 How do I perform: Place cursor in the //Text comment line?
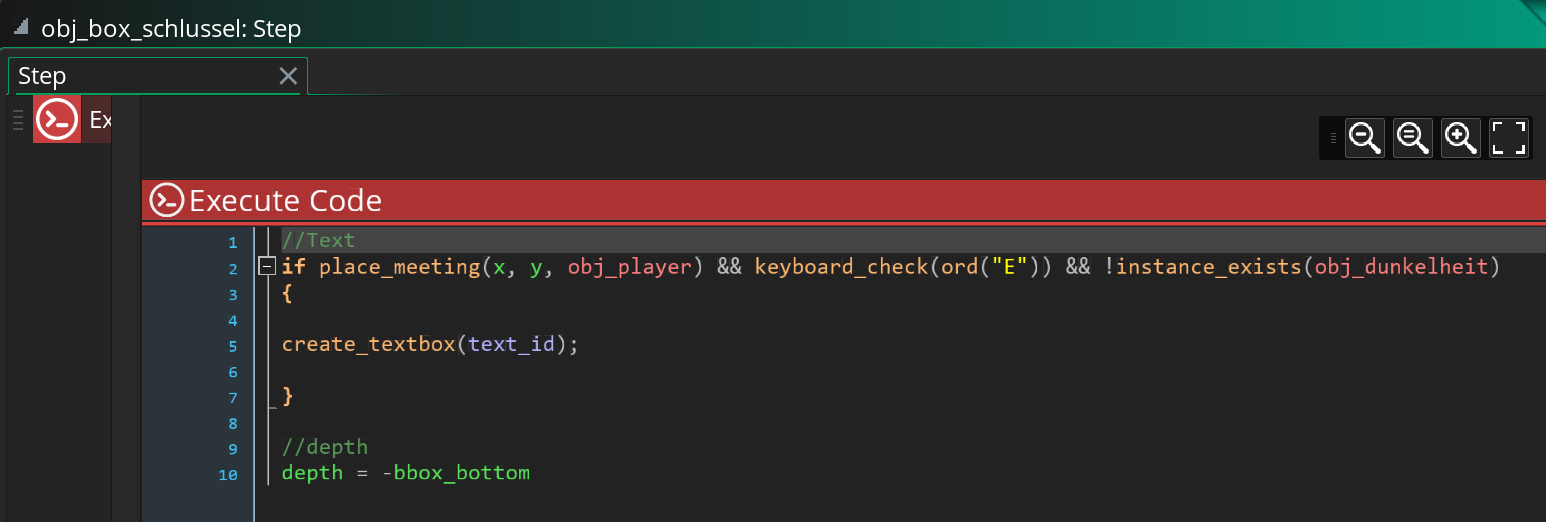319,241
